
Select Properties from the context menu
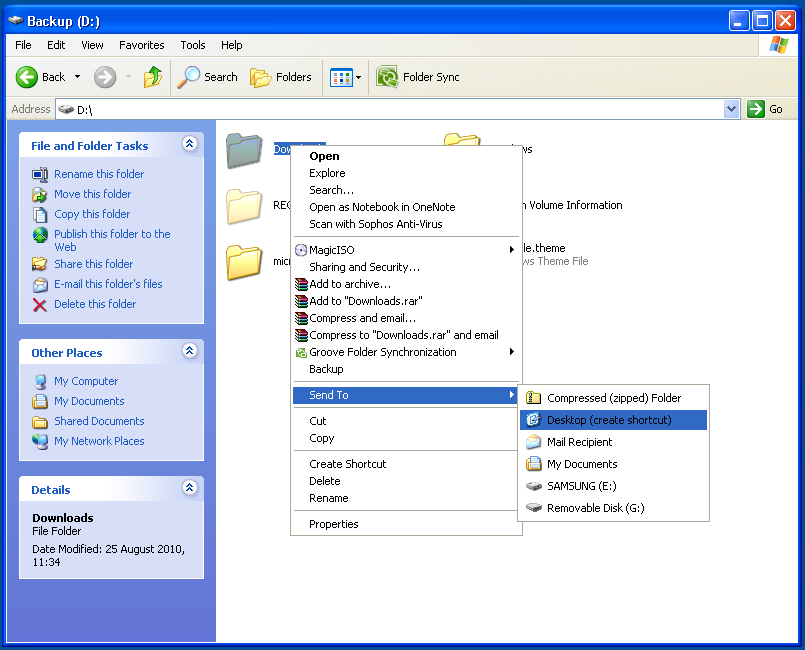333,524
